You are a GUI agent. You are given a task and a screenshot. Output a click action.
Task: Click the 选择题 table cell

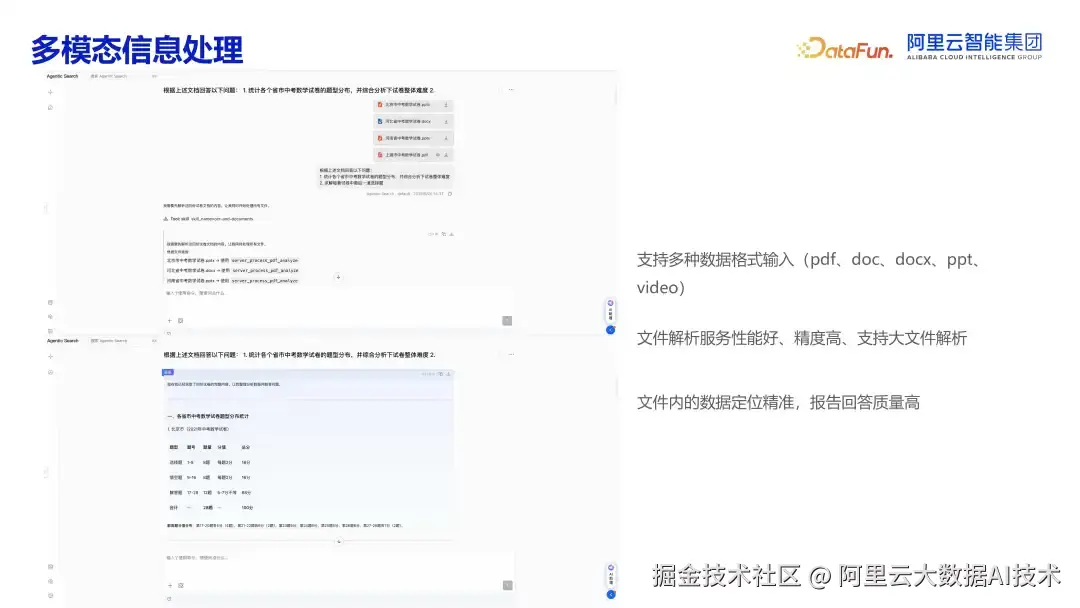[x=176, y=463]
